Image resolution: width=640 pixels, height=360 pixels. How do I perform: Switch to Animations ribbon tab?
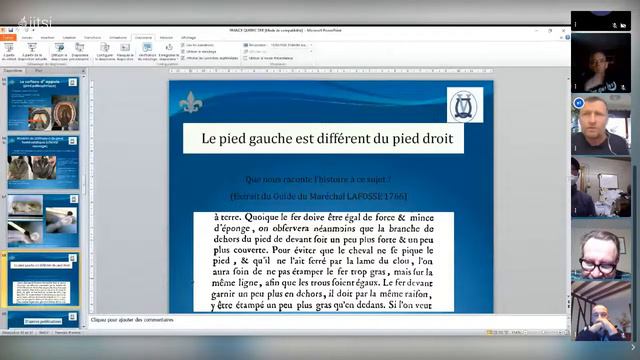click(x=118, y=38)
